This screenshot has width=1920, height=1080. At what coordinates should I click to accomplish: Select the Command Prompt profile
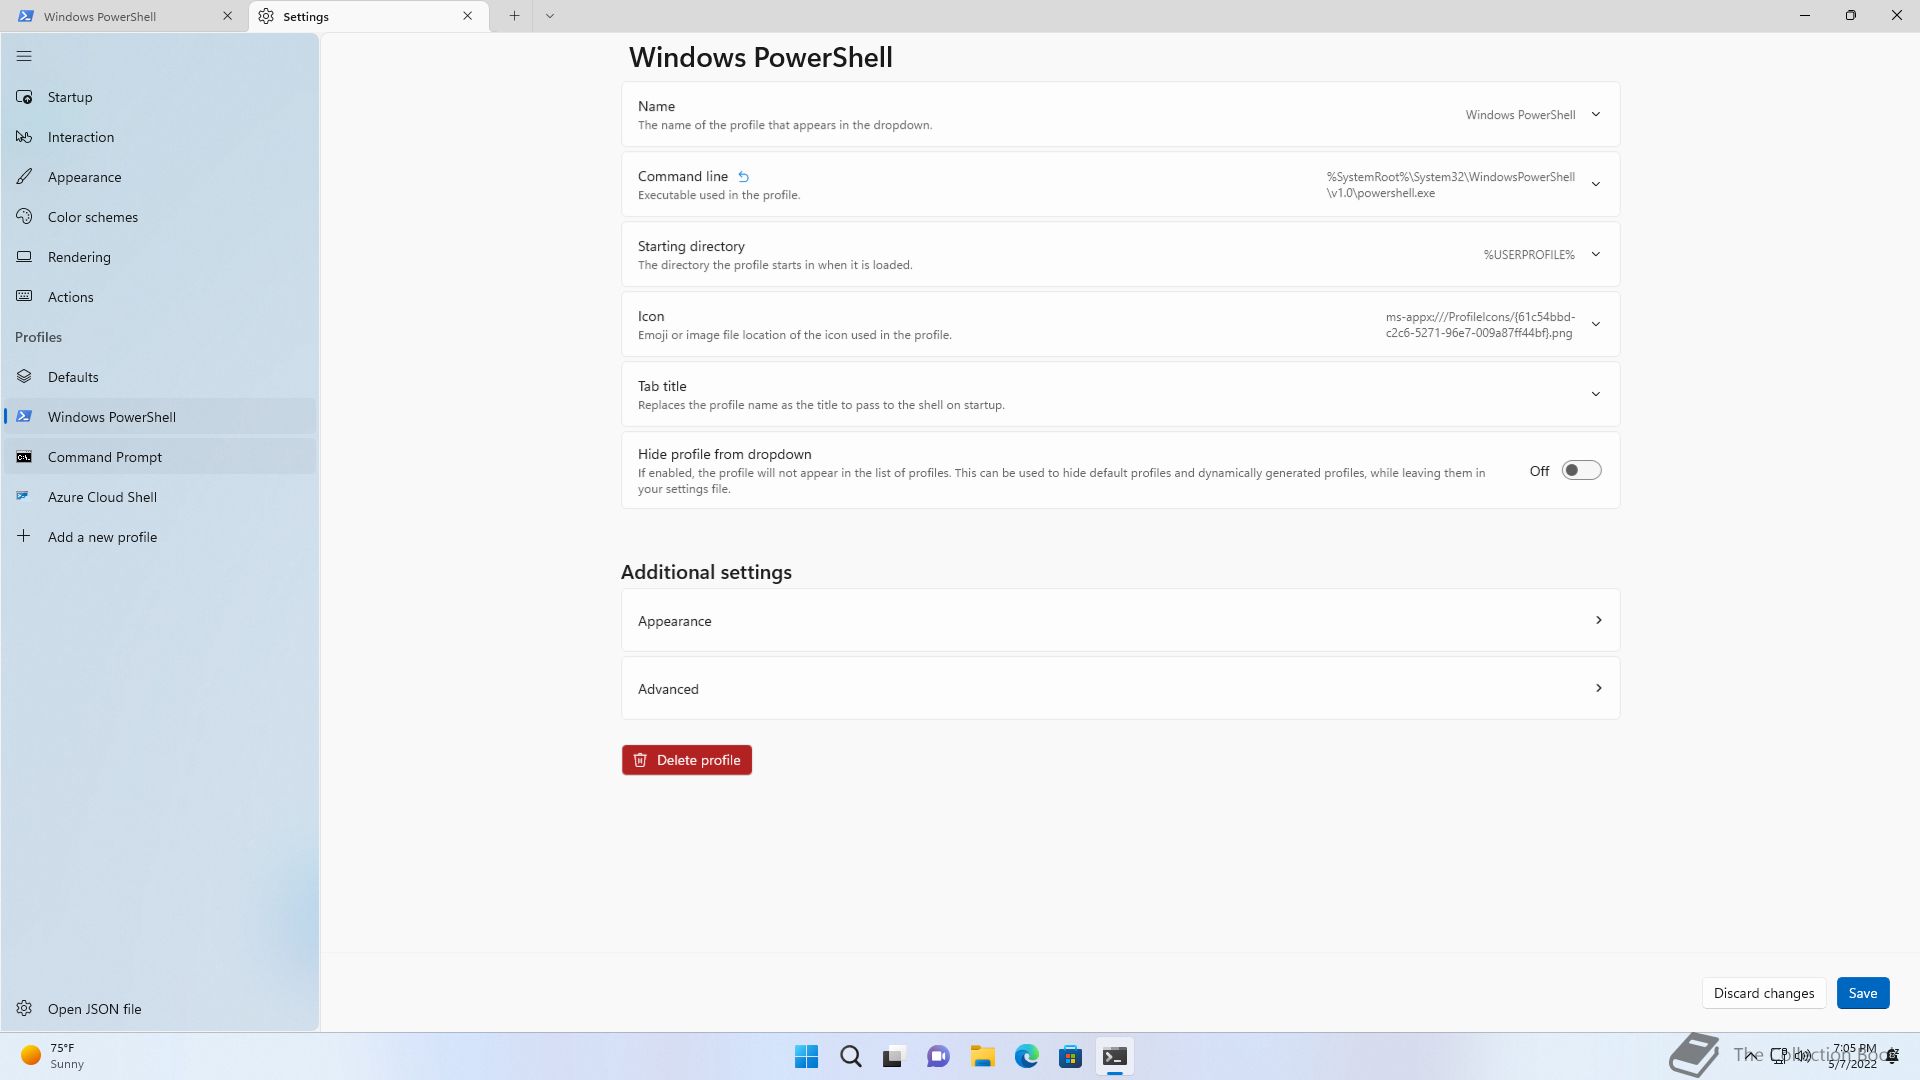[x=160, y=457]
